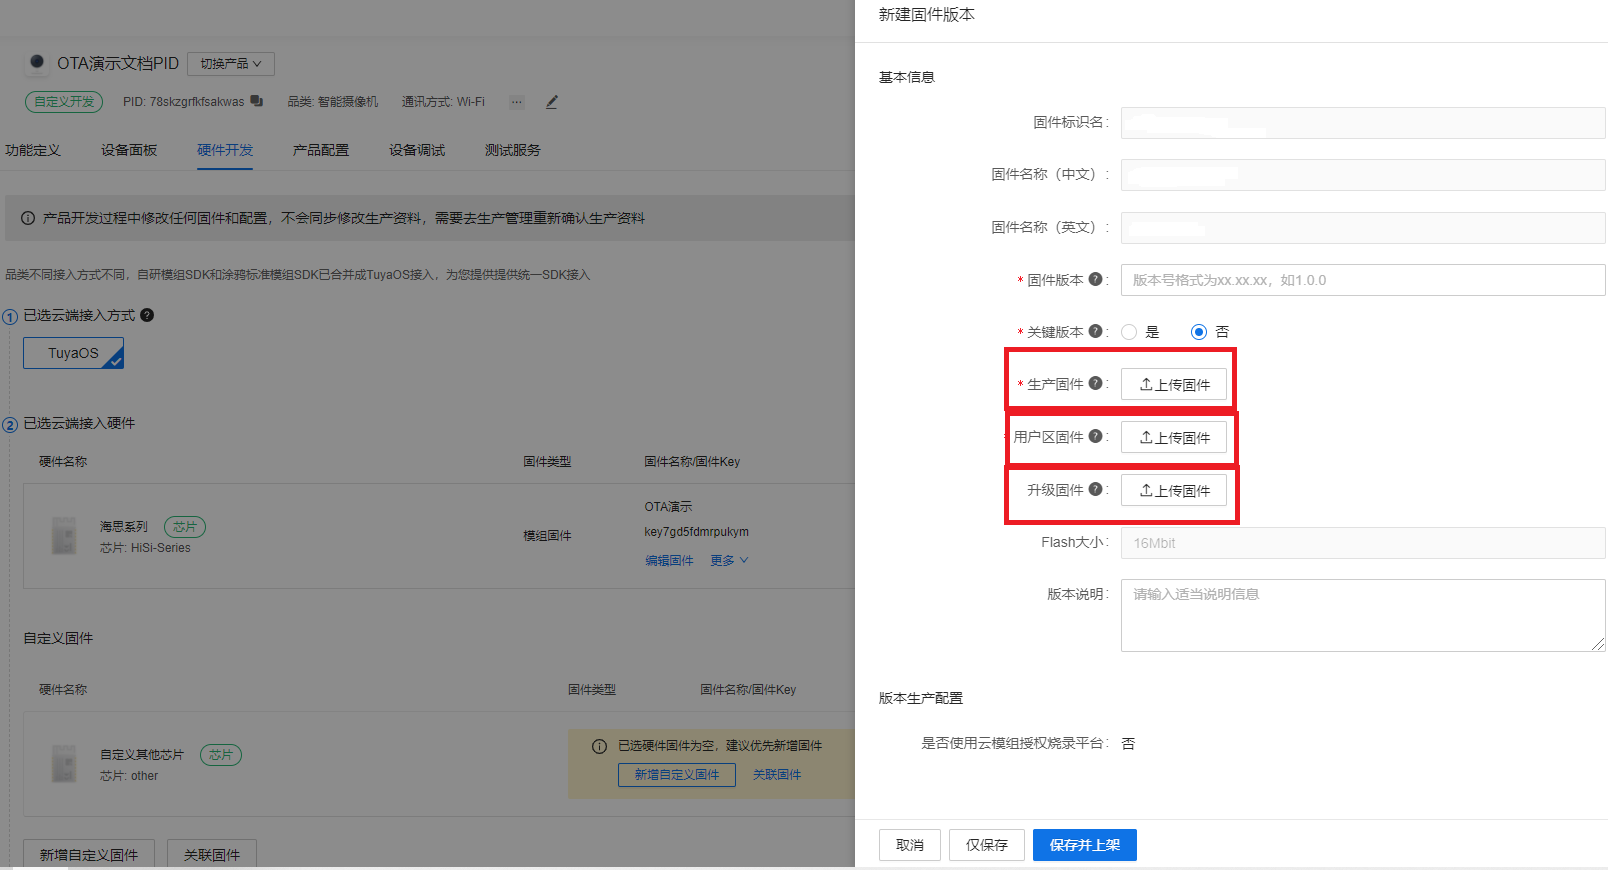Click the 自定义其他芯片 thumbnail image
1608x870 pixels.
[x=64, y=763]
